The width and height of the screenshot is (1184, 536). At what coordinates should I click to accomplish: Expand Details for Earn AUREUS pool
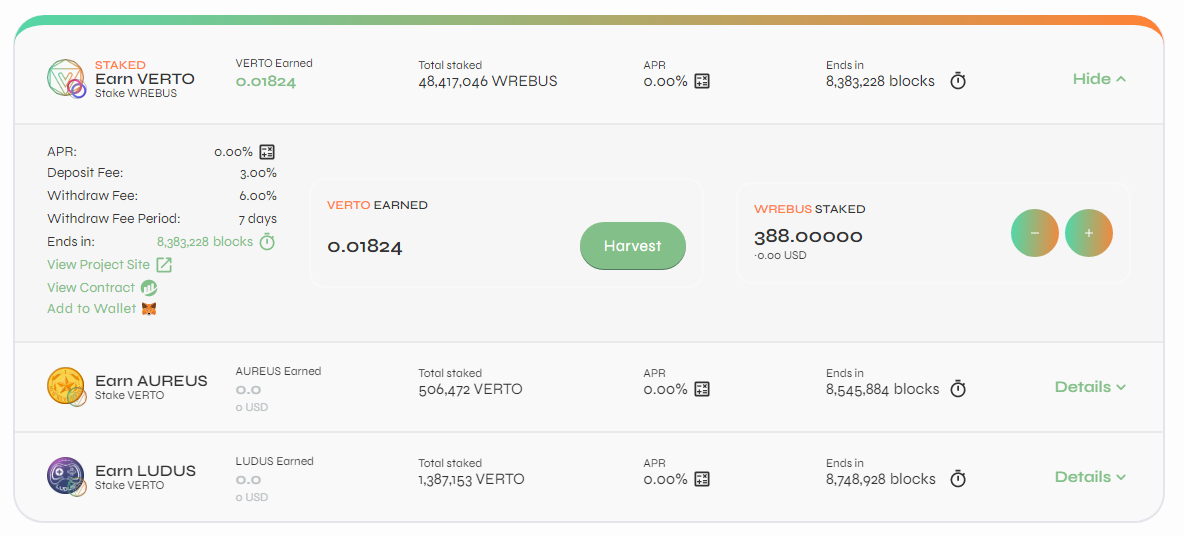[1090, 387]
